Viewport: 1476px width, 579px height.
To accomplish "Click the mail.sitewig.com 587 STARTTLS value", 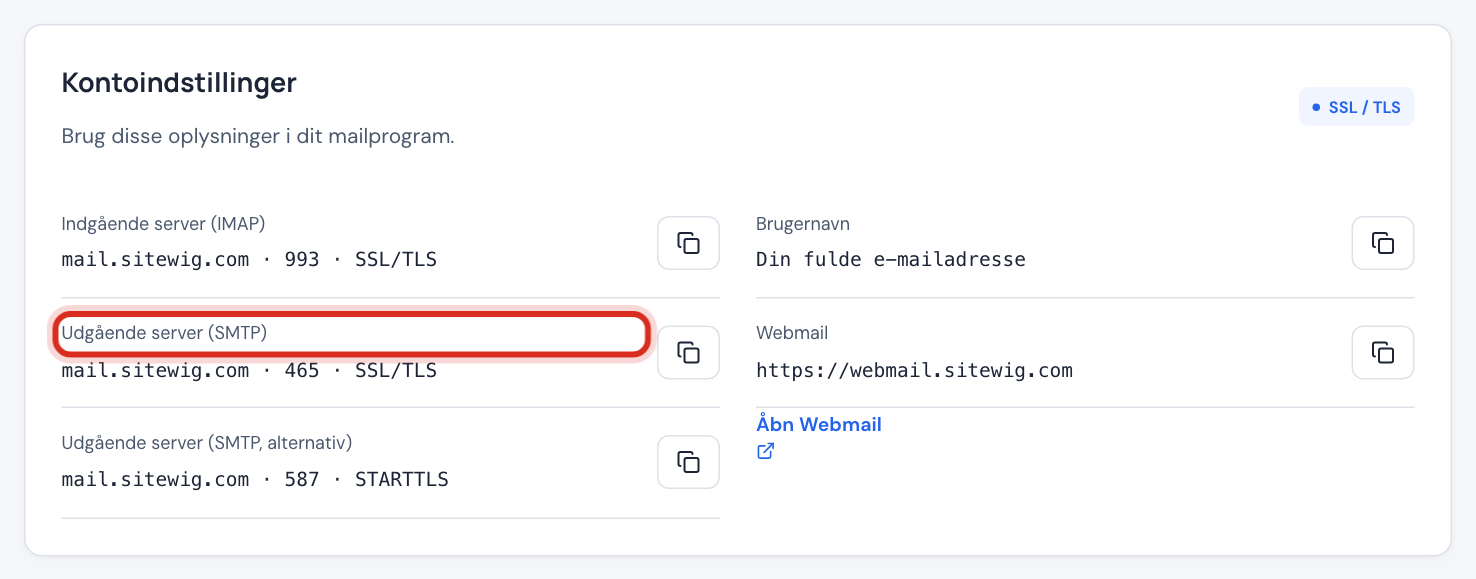I will tap(255, 479).
